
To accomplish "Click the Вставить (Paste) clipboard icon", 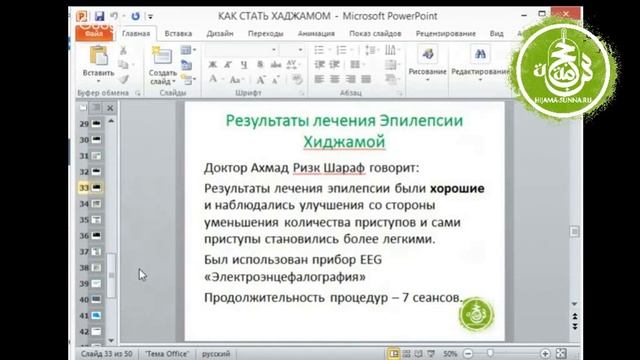I will (98, 56).
